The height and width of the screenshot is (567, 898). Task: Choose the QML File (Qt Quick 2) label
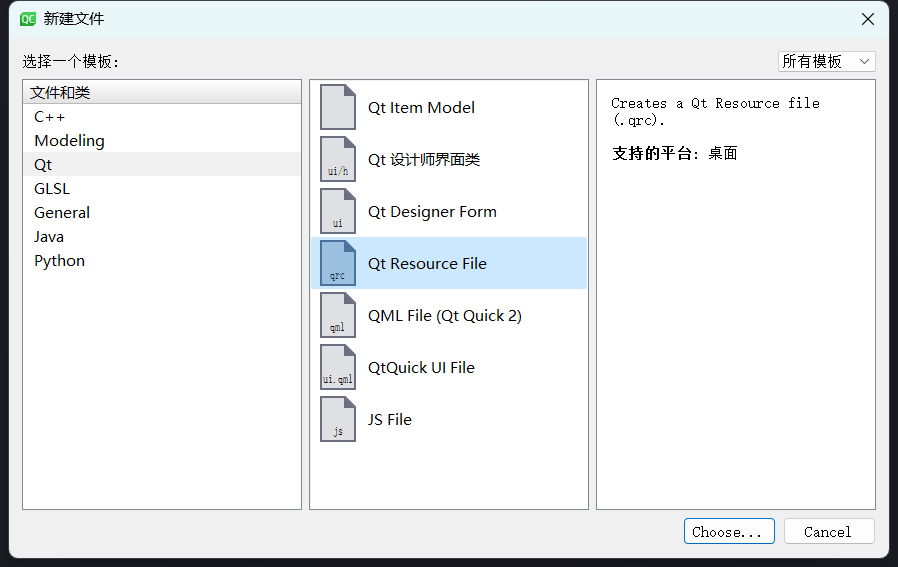444,316
